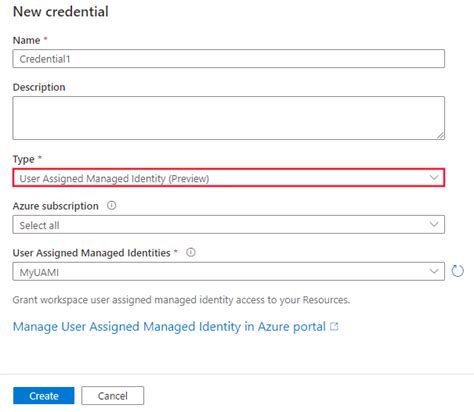This screenshot has height=412, width=474.
Task: Expand the MyUAMI managed identities dropdown
Action: point(229,271)
